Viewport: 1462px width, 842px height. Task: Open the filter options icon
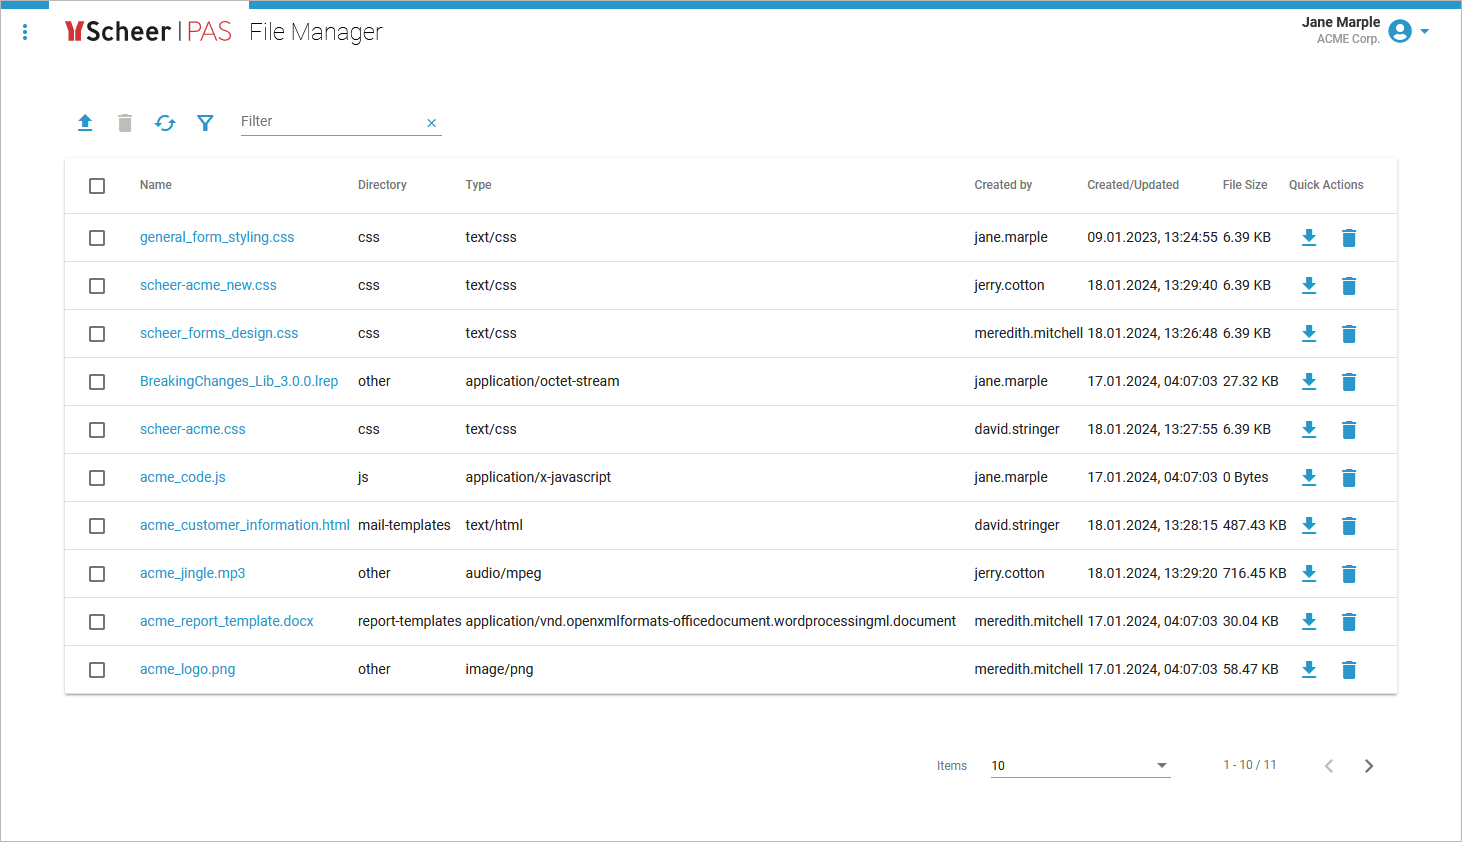(x=205, y=122)
